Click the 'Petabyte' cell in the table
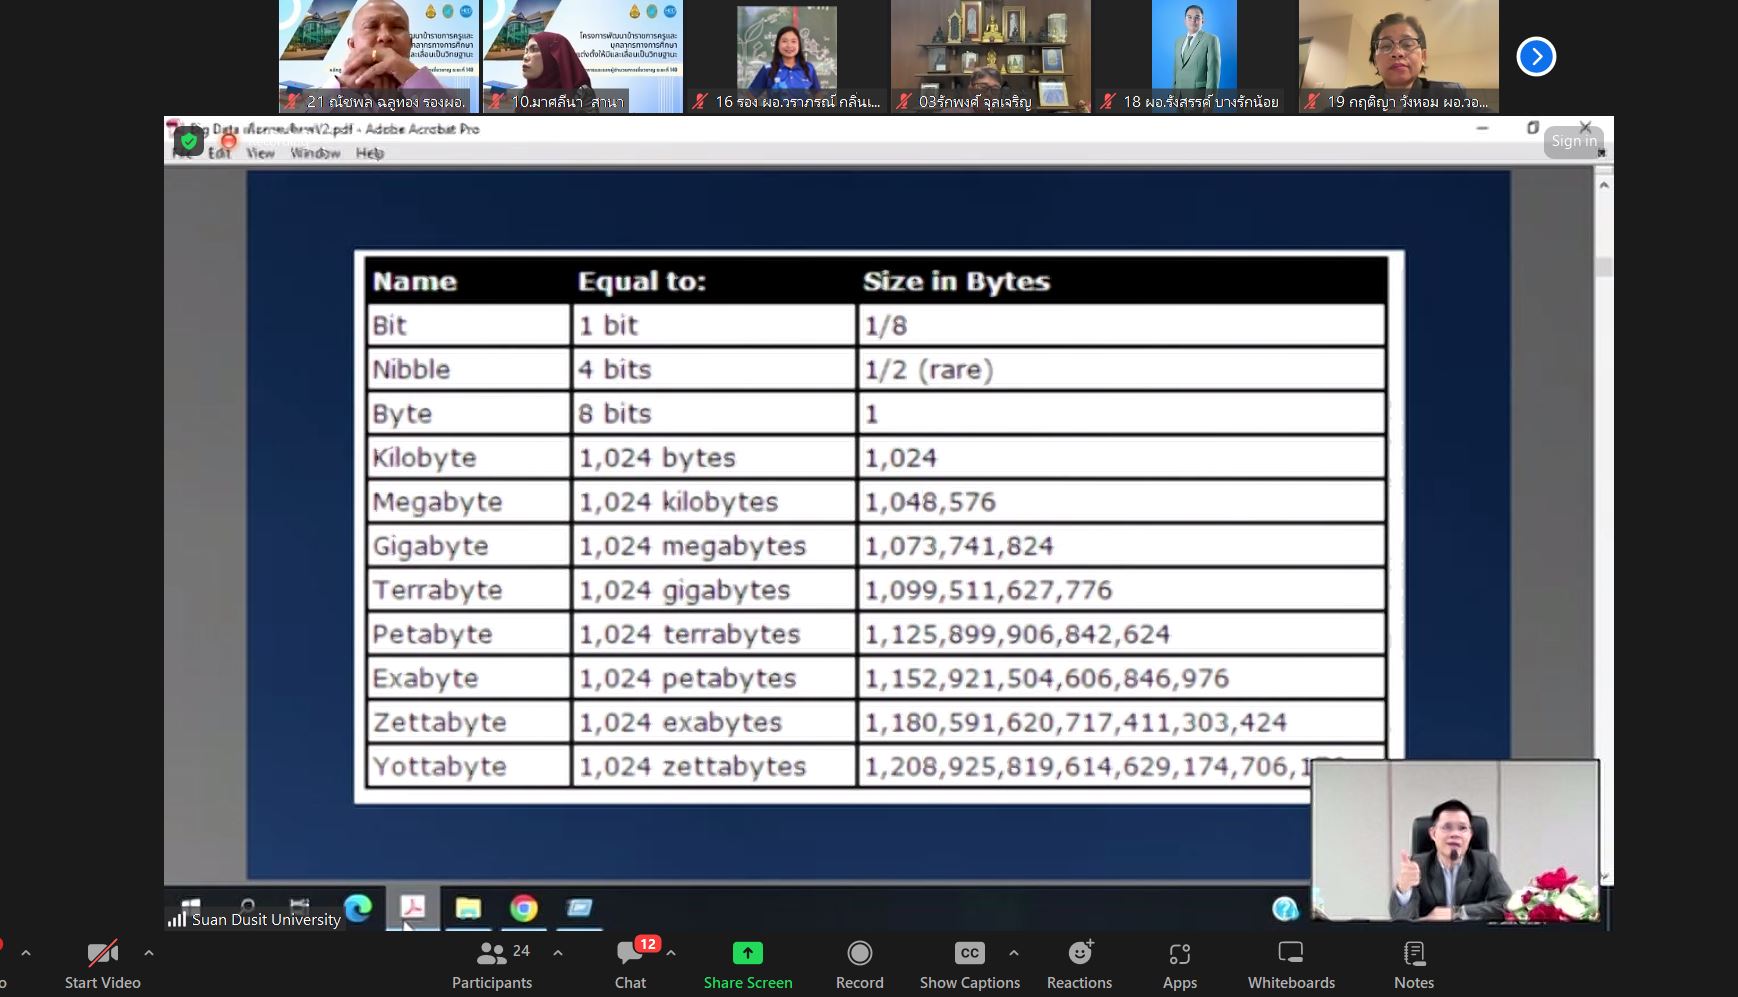This screenshot has width=1738, height=997. [468, 634]
